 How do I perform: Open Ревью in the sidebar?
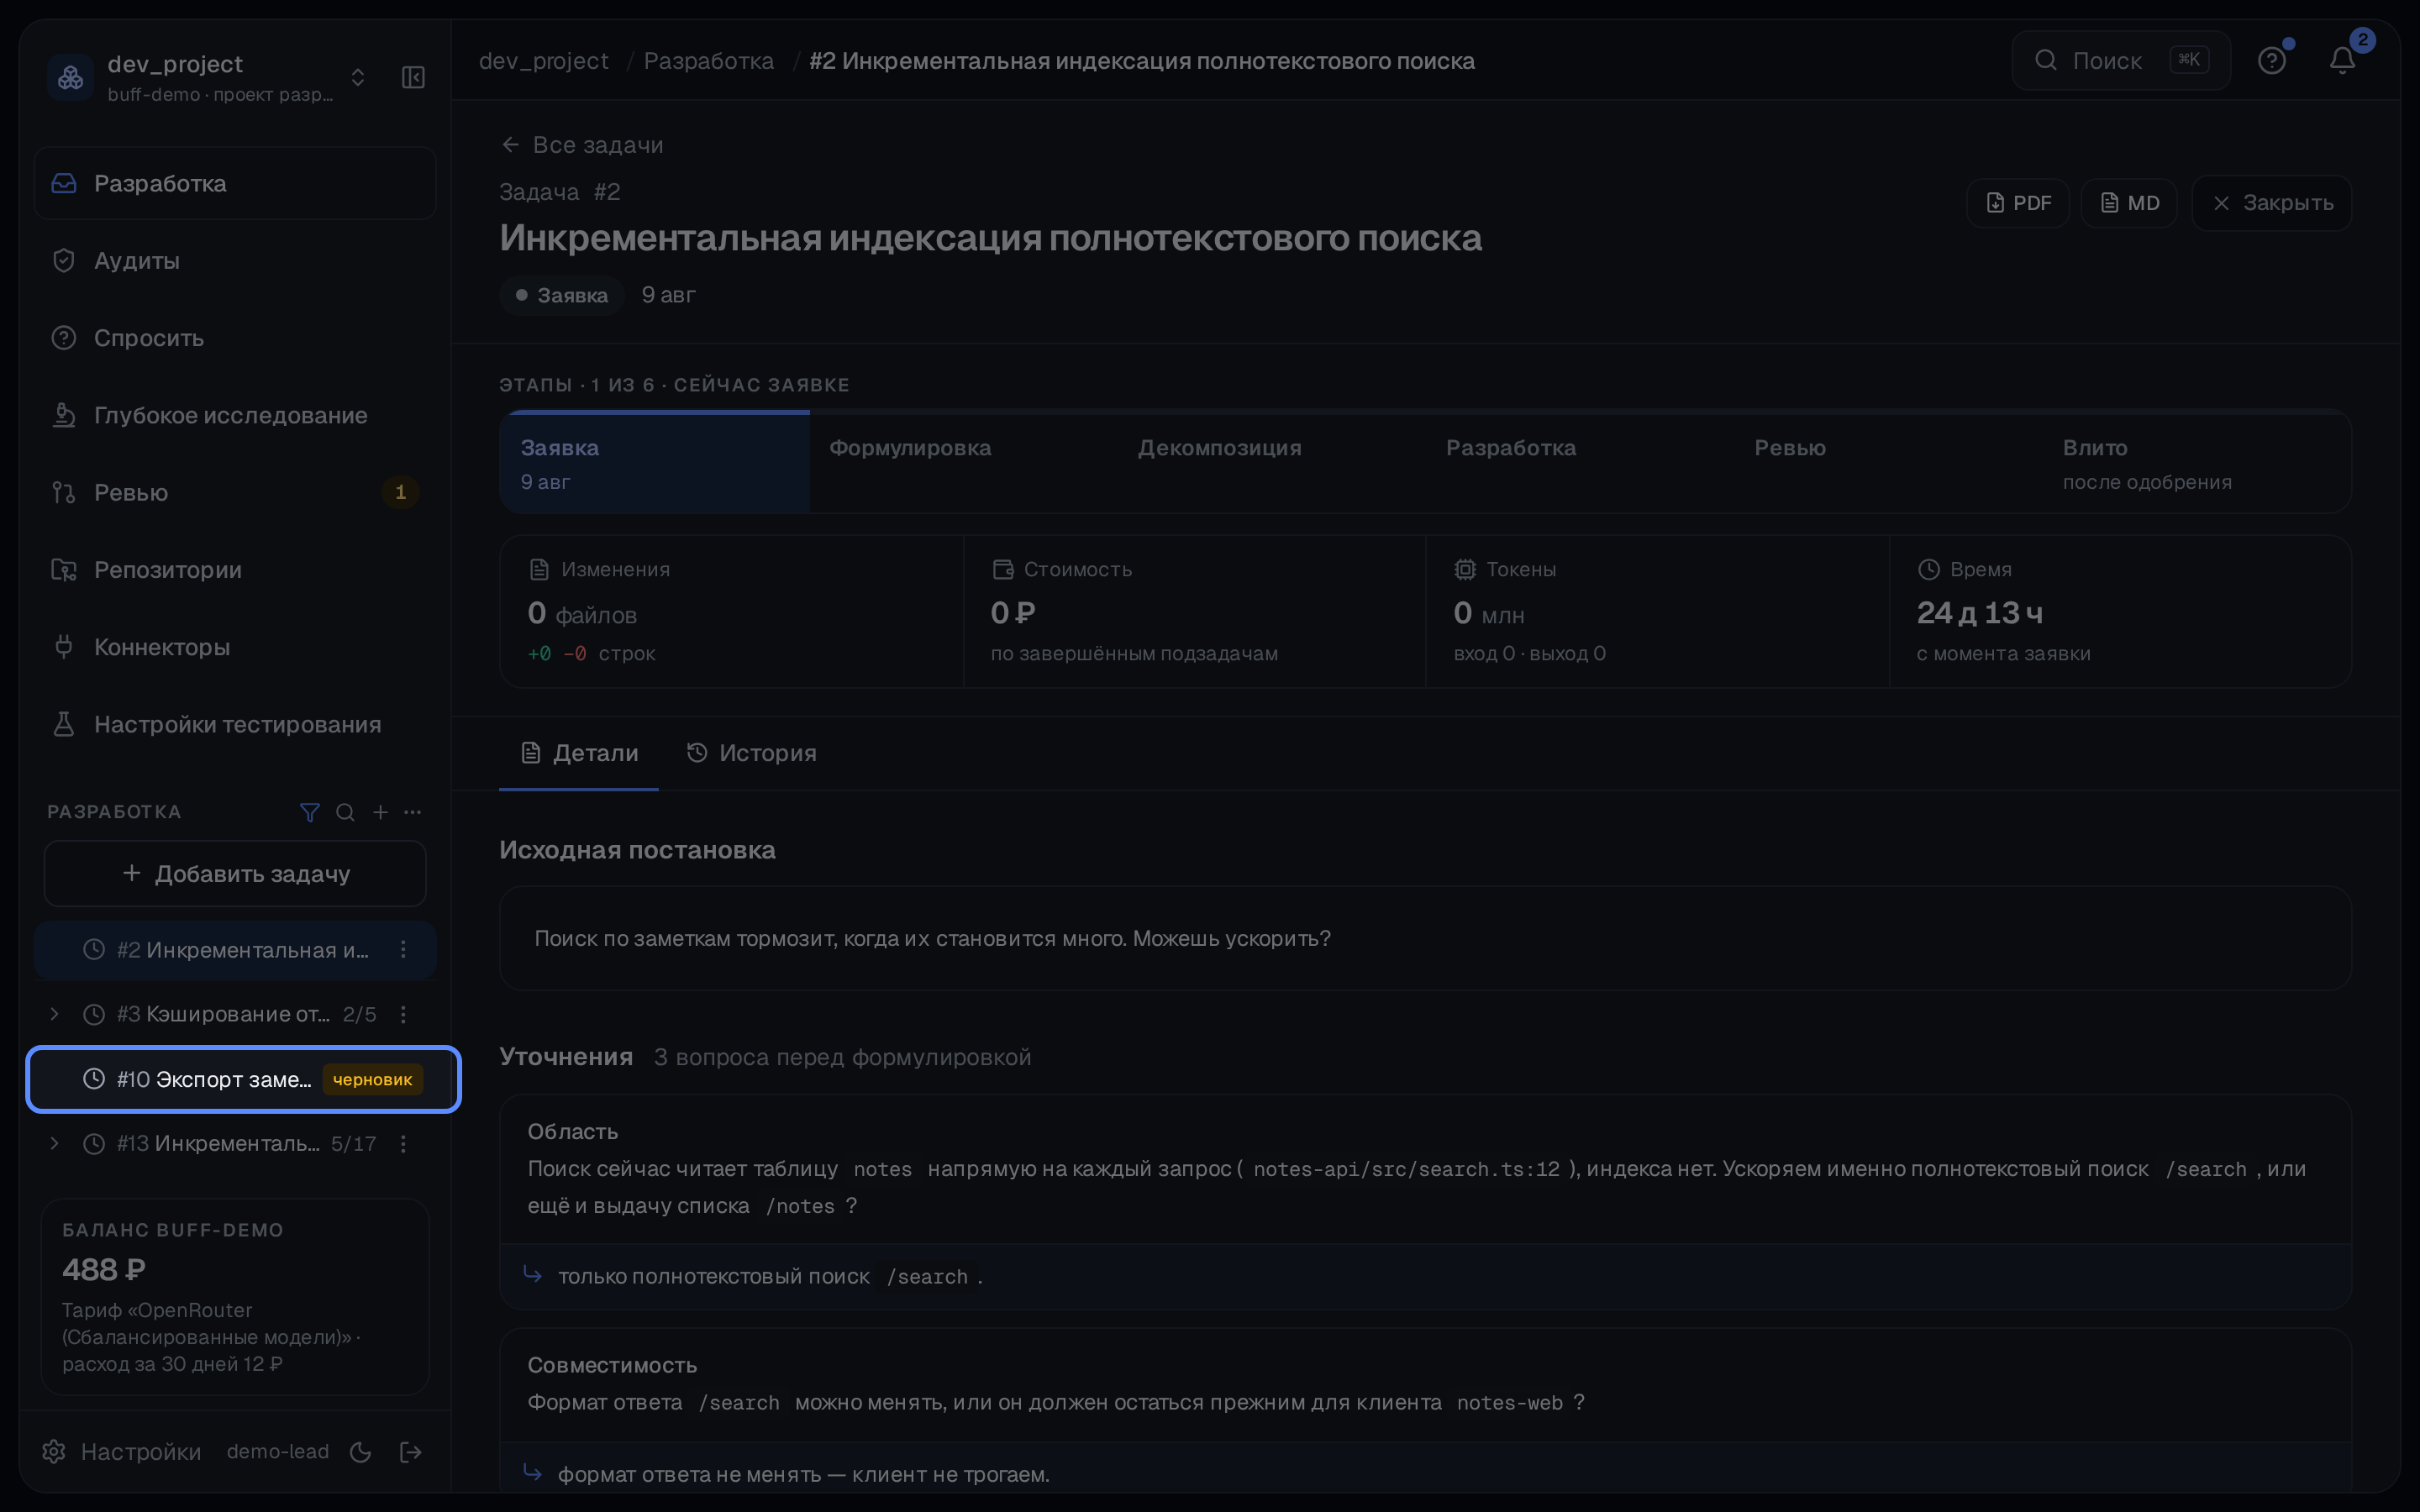coord(235,492)
